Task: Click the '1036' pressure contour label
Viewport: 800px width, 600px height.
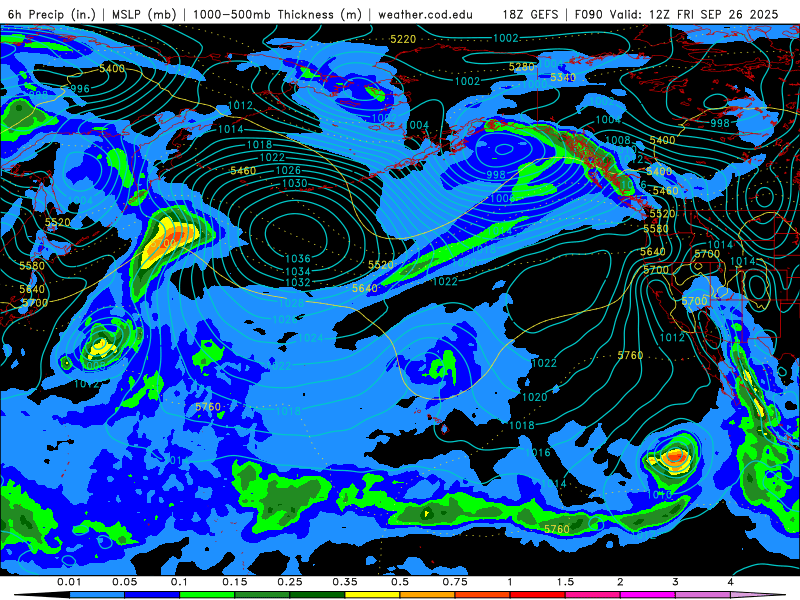Action: click(298, 259)
